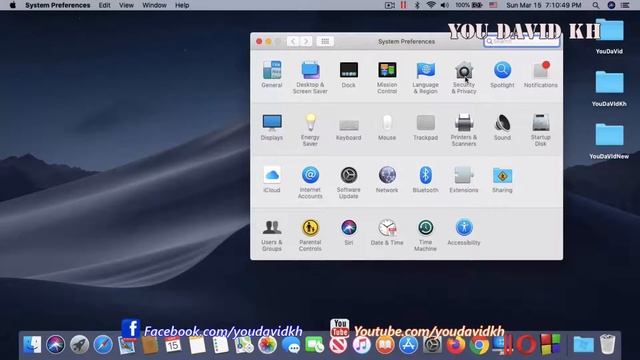Select the YouDaVid desktop folder
The width and height of the screenshot is (640, 360).
tap(609, 36)
